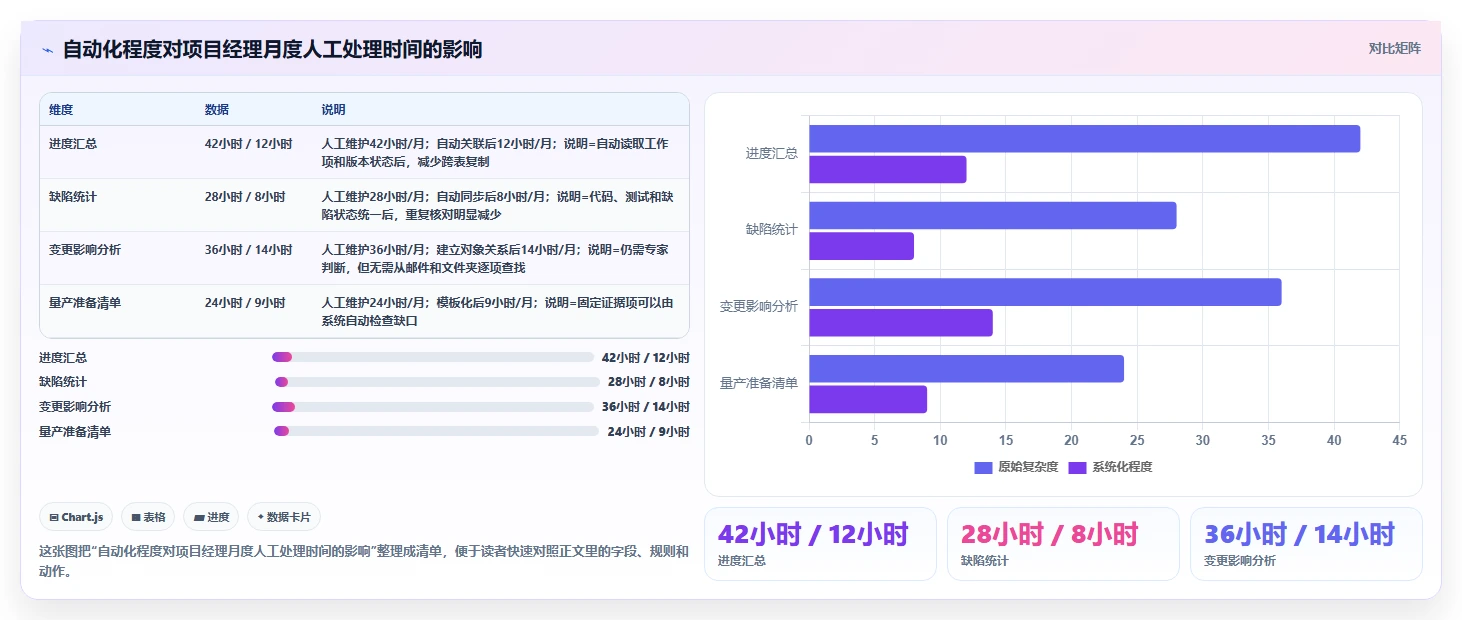1462x620 pixels.
Task: Click the 变更影响分析 progress bar
Action: [x=432, y=407]
